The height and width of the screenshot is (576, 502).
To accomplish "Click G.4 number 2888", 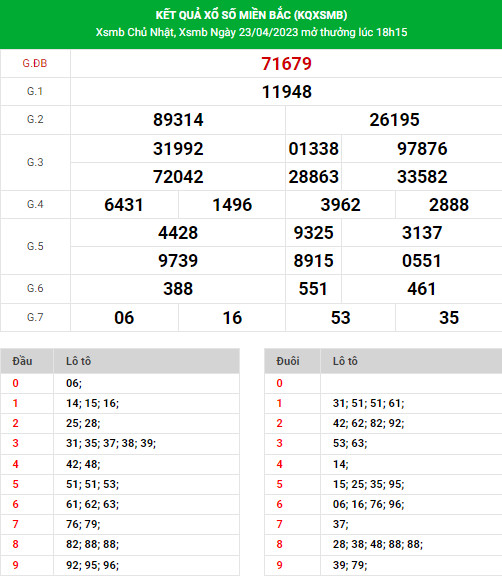I will coord(449,205).
